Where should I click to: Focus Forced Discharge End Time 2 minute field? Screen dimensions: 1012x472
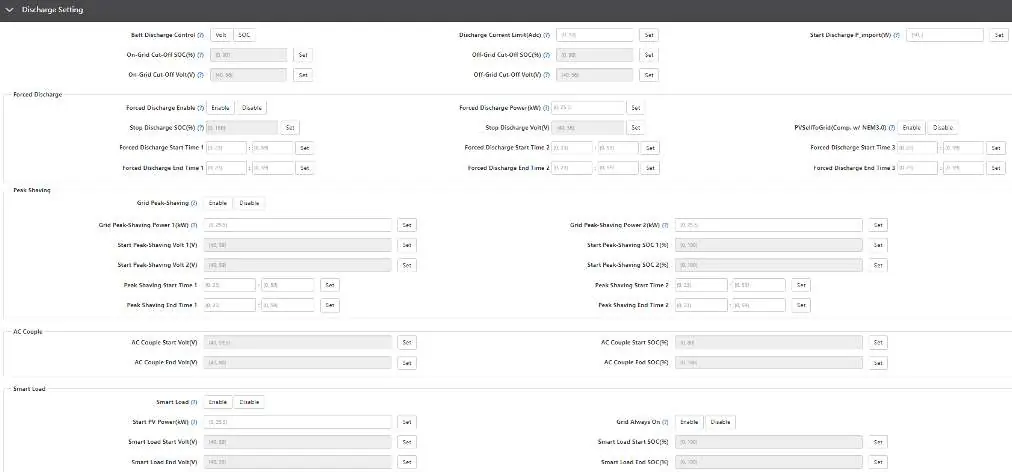(x=618, y=168)
